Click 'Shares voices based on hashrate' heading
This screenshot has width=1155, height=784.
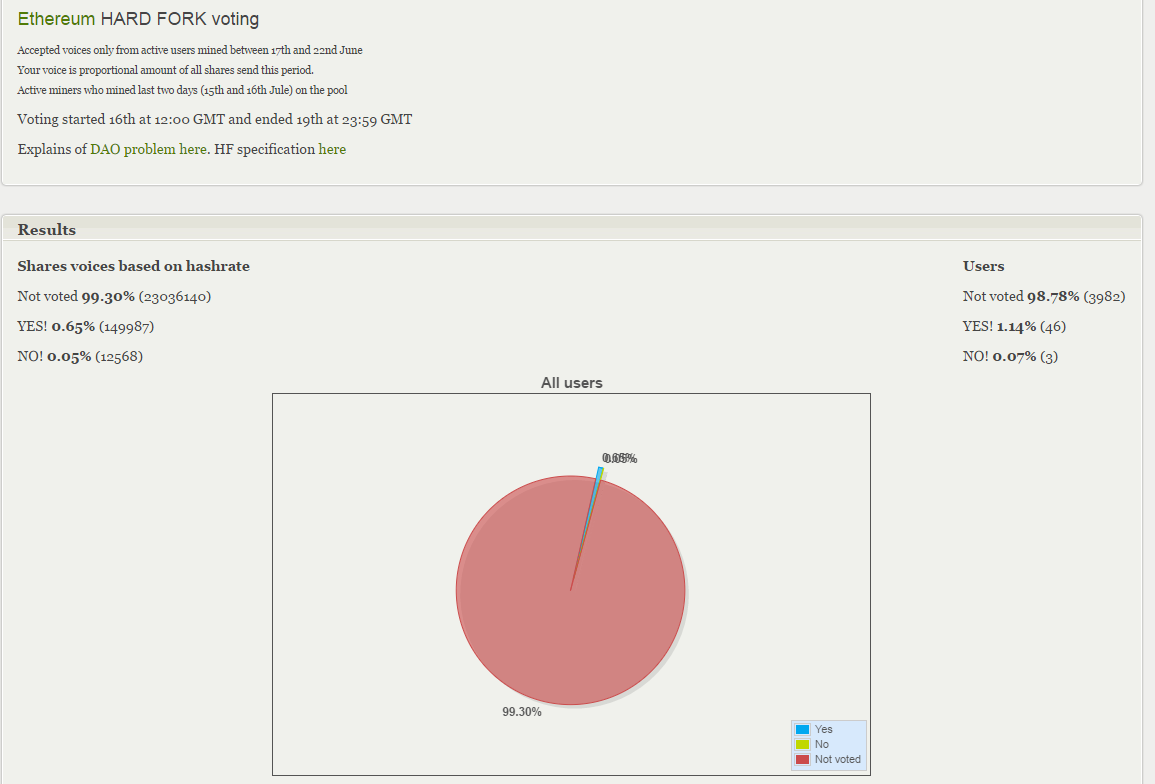pyautogui.click(x=133, y=266)
